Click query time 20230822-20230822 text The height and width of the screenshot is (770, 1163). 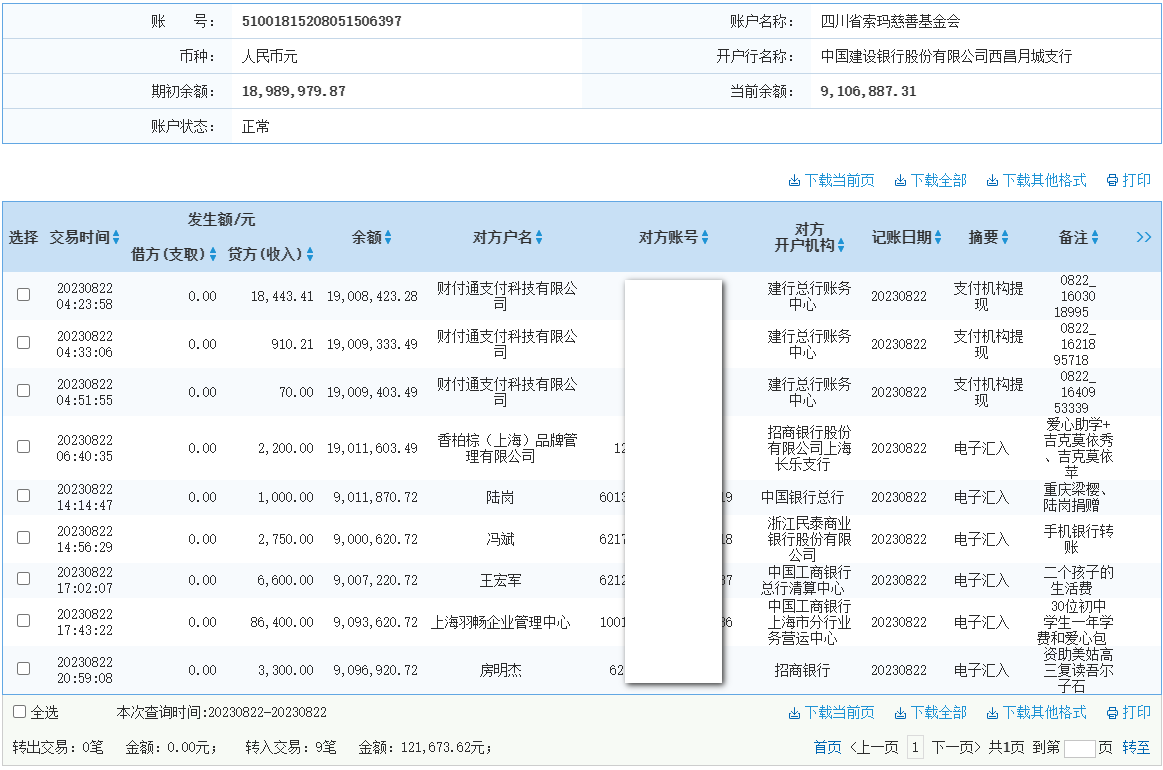(267, 713)
